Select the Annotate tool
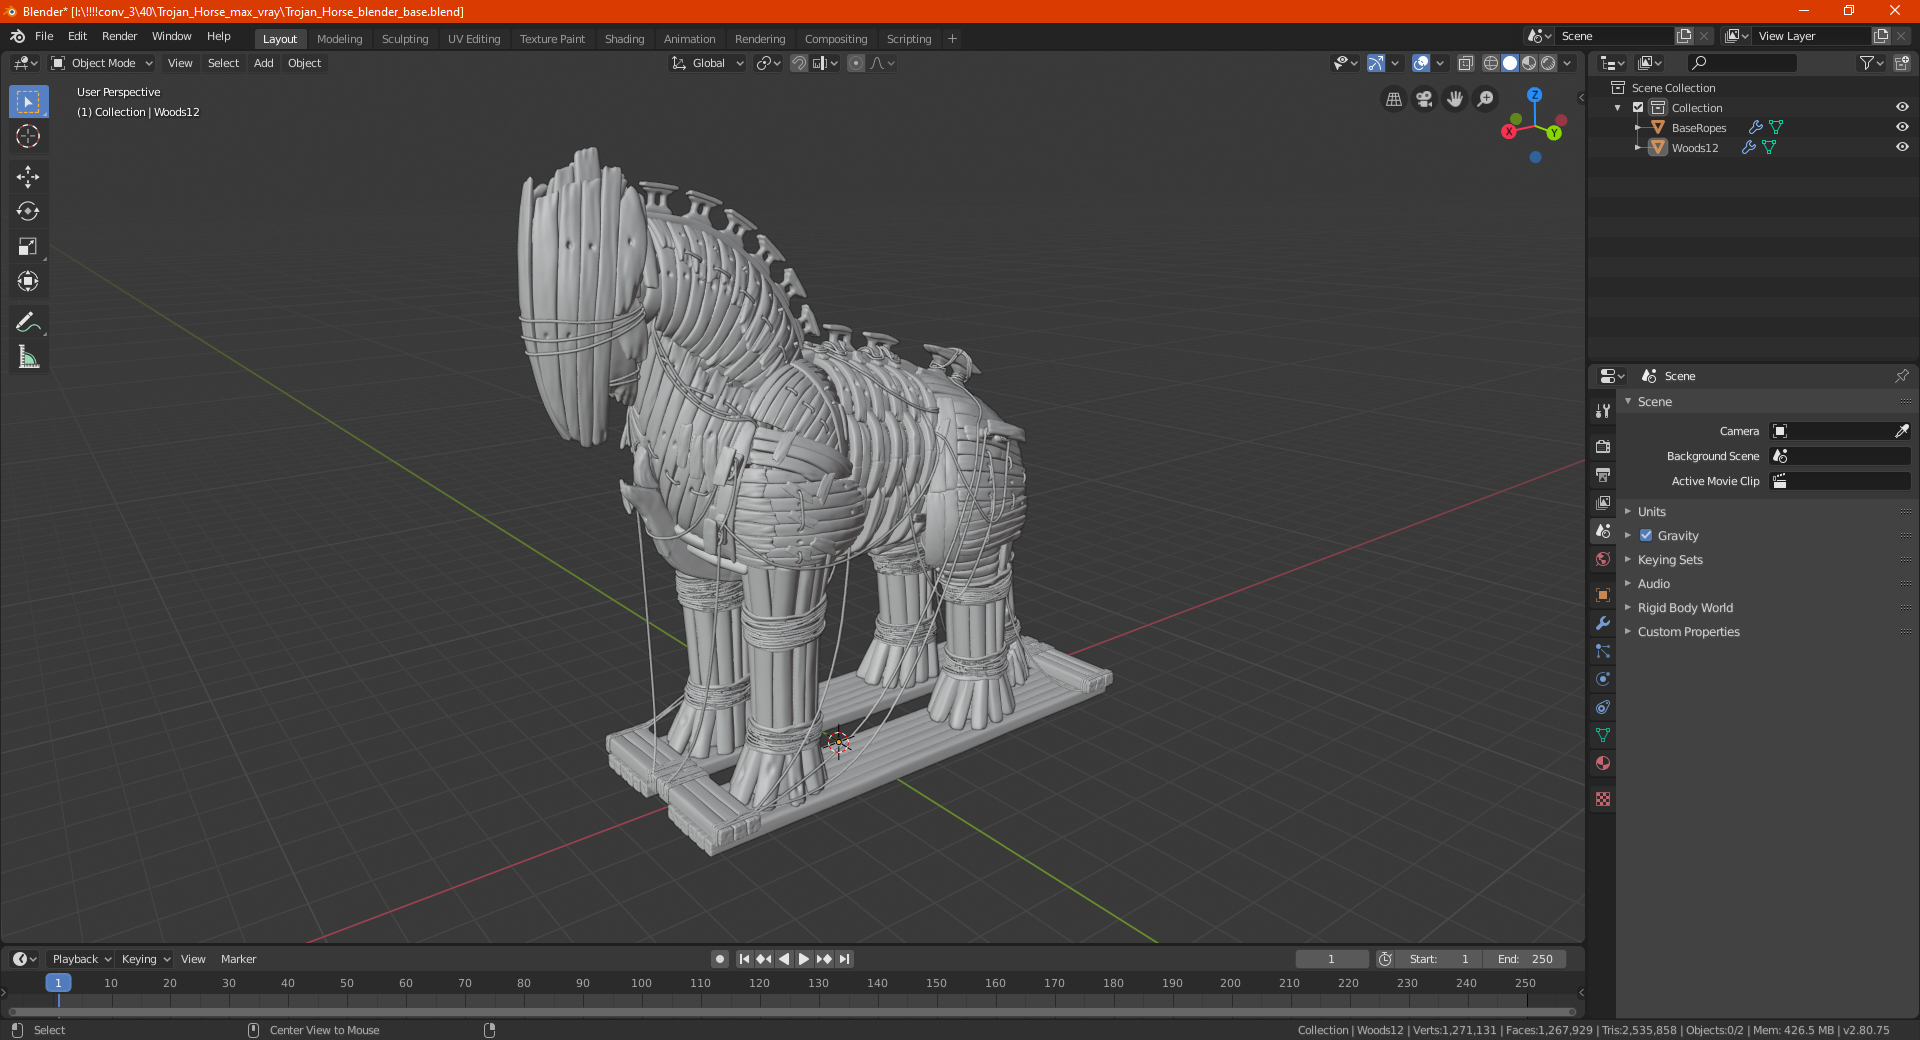This screenshot has height=1040, width=1920. click(28, 322)
